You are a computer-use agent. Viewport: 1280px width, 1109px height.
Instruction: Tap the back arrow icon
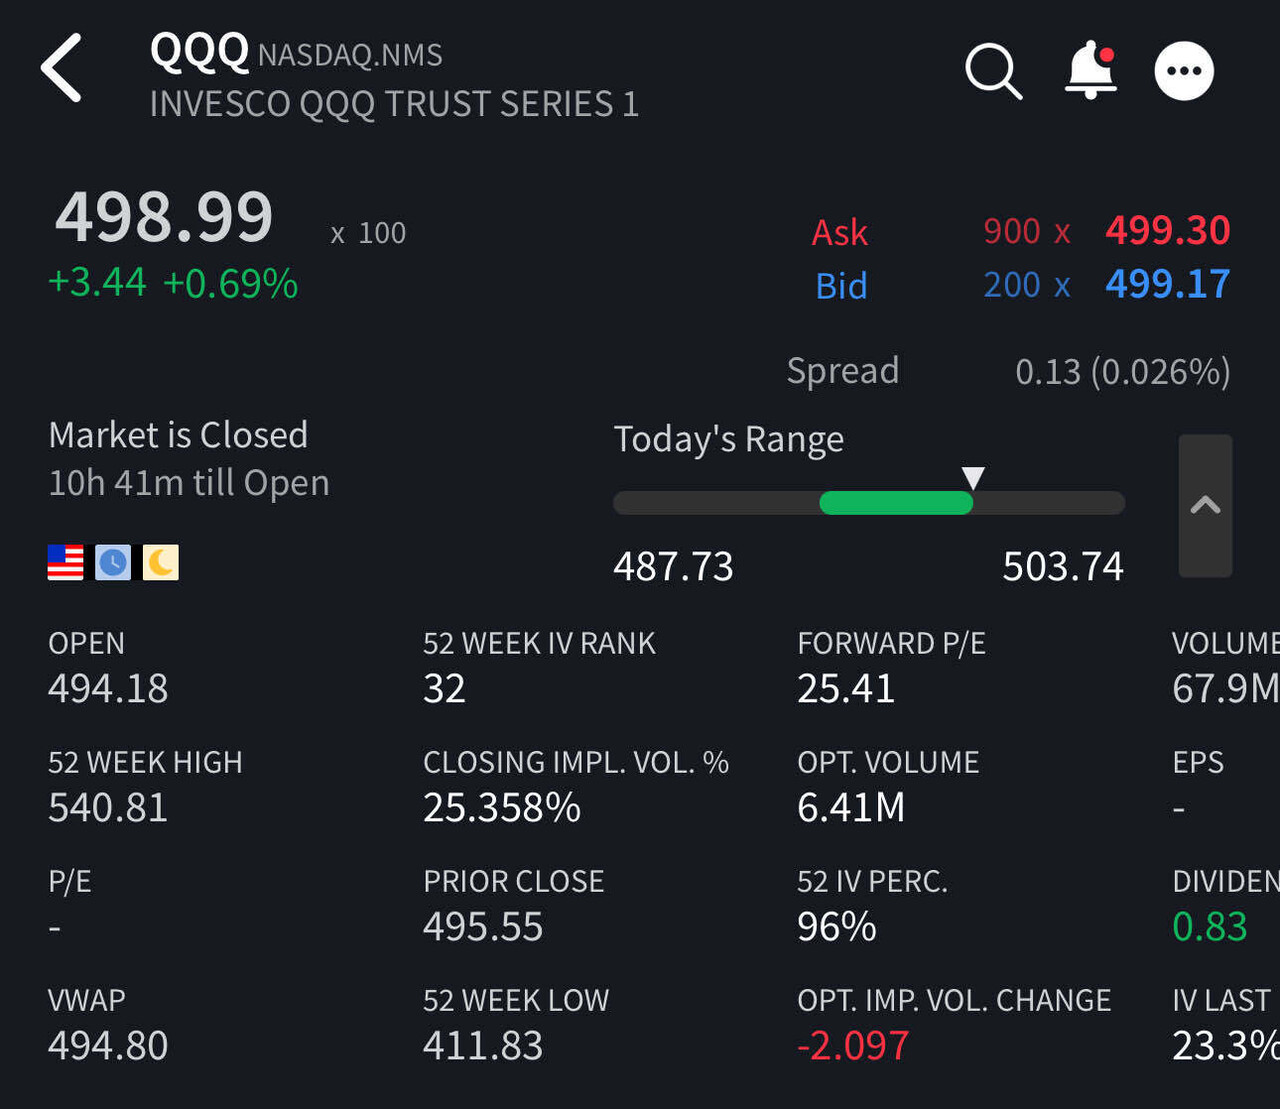(61, 68)
